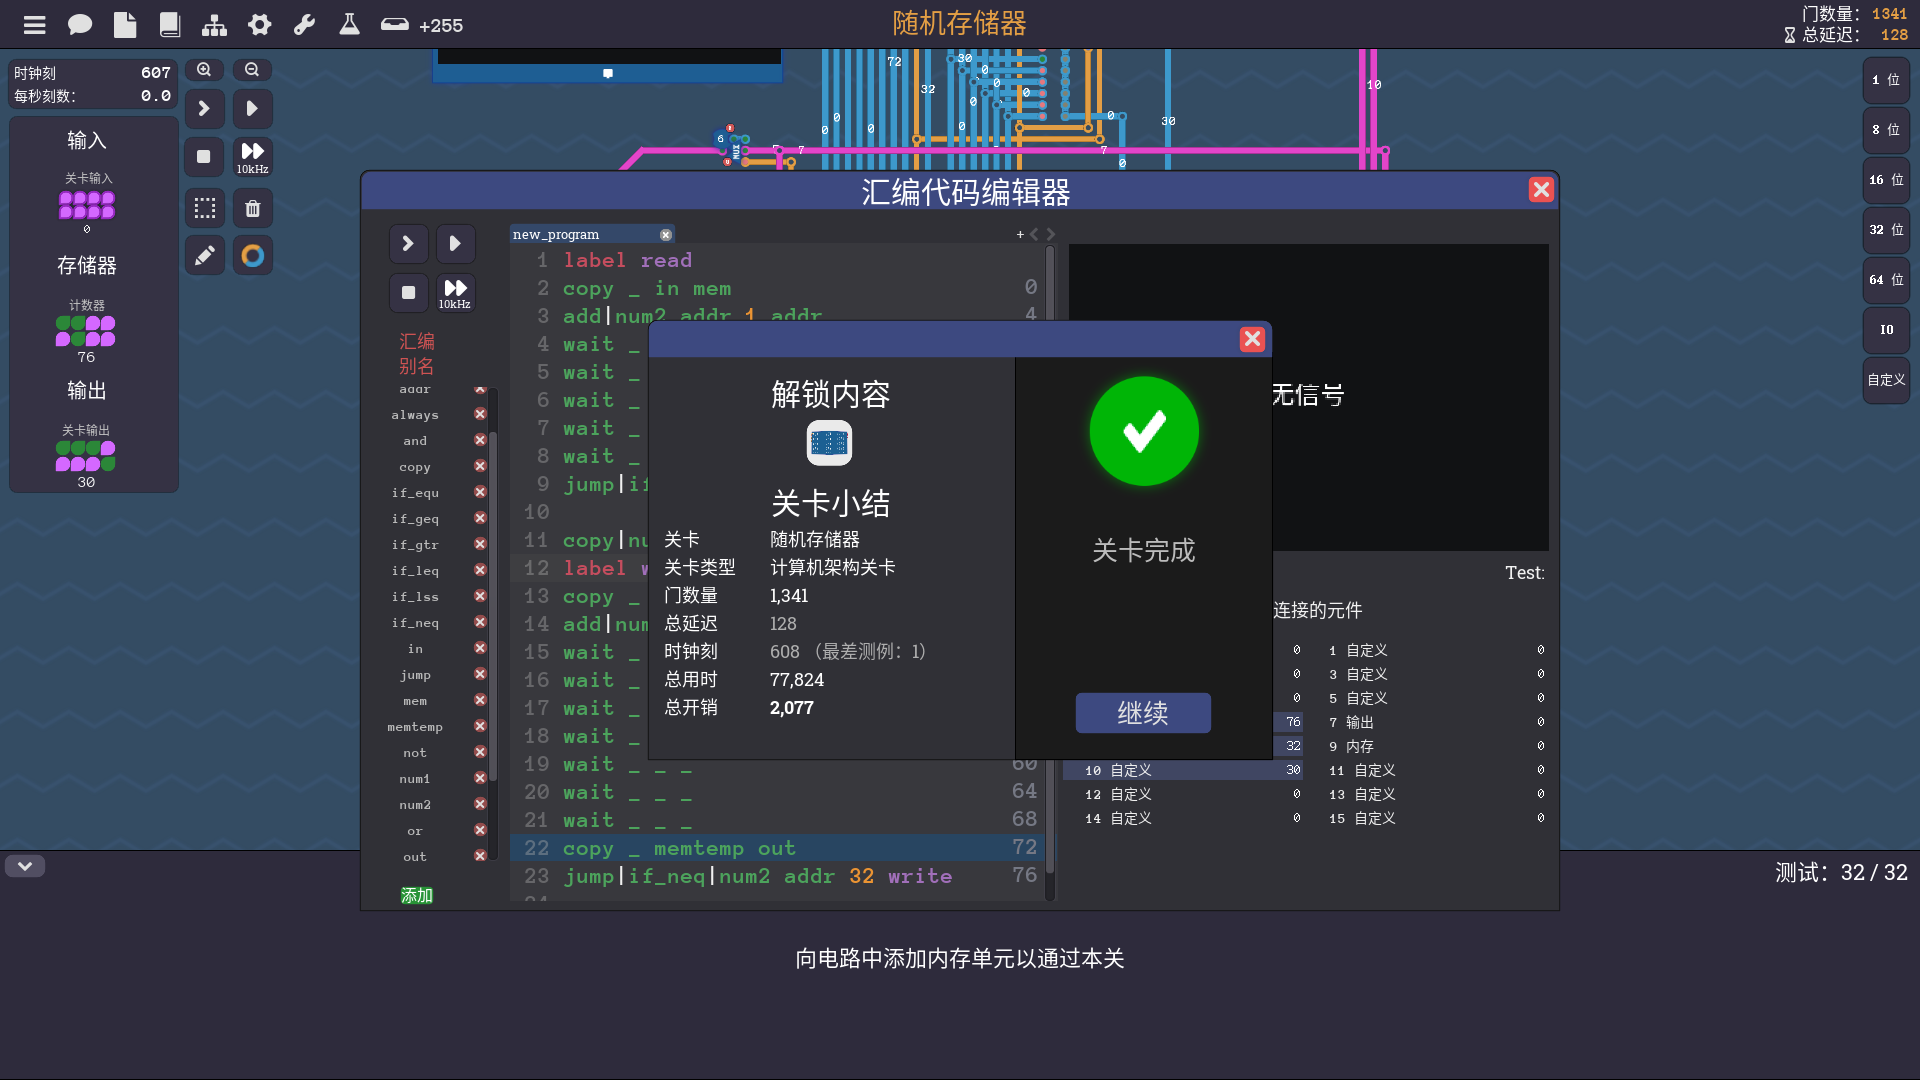
Task: Remove the 'always' alias
Action: (x=480, y=414)
